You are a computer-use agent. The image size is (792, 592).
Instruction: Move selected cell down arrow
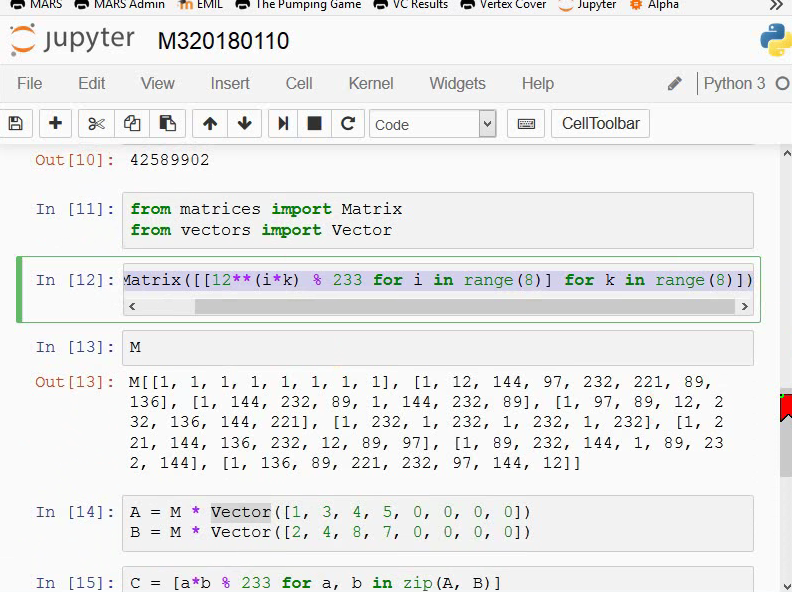coord(244,123)
